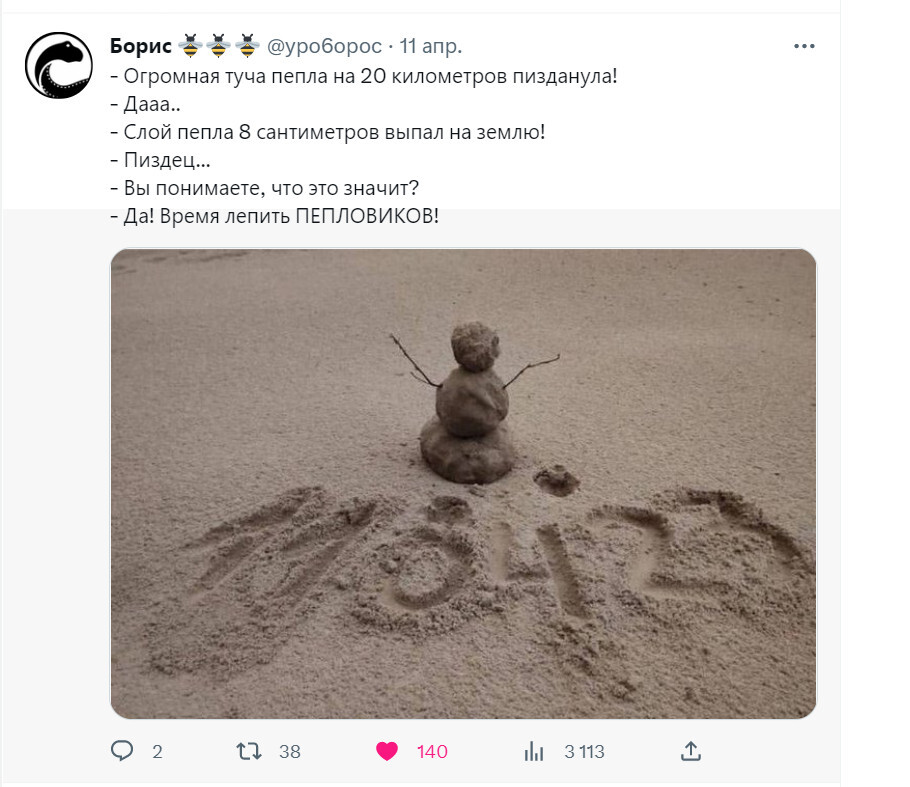Viewport: 910px width, 787px height.
Task: Open the three-dot more options menu
Action: tap(804, 46)
